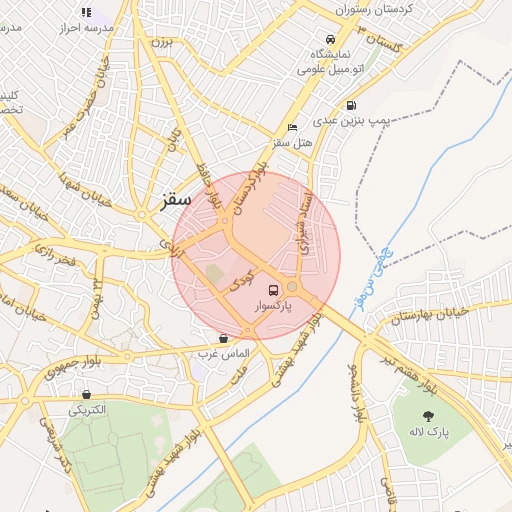Click the کردستان رستوران place label
512x512 pixels.
coord(374,9)
